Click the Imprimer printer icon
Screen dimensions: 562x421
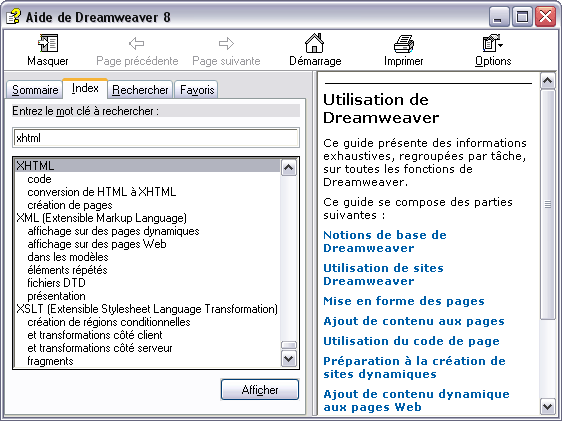(x=404, y=43)
